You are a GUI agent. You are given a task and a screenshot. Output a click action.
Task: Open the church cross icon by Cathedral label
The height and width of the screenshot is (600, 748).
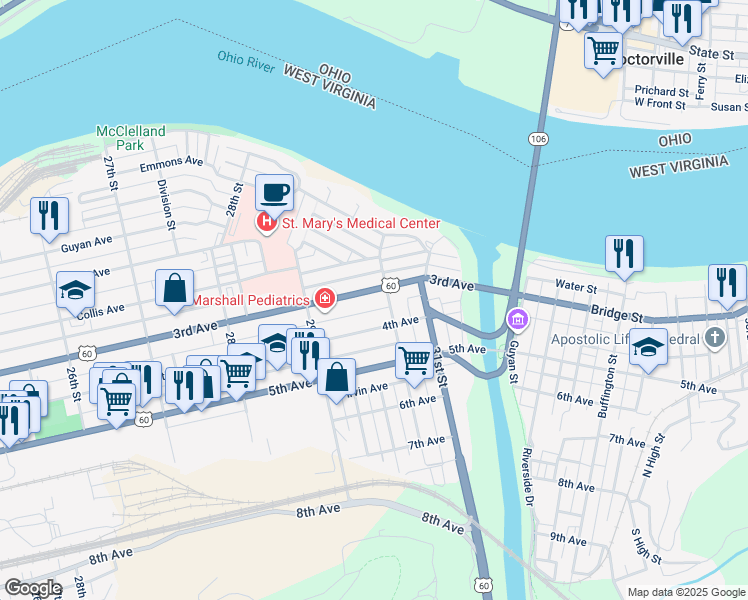715,338
